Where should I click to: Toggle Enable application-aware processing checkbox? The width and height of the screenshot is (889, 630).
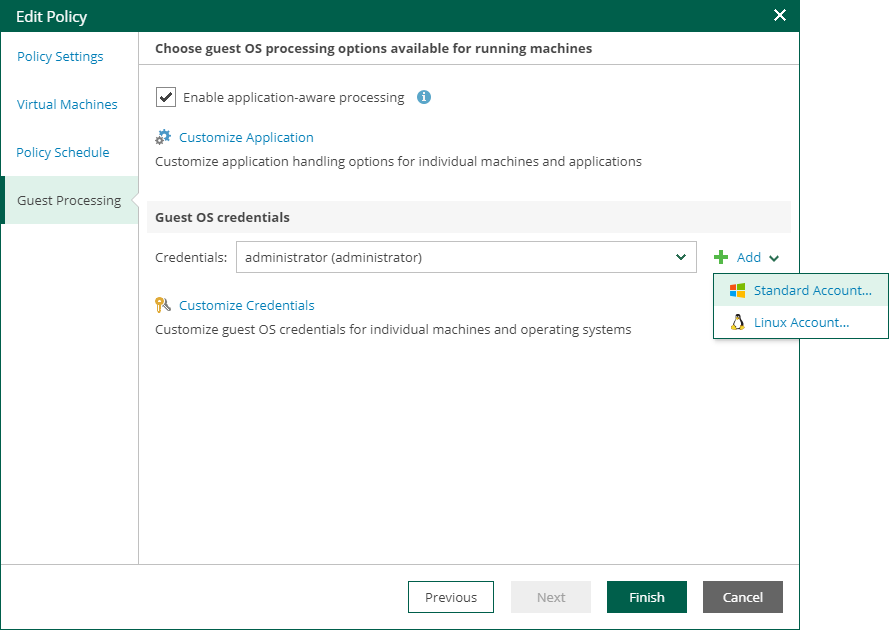click(166, 97)
